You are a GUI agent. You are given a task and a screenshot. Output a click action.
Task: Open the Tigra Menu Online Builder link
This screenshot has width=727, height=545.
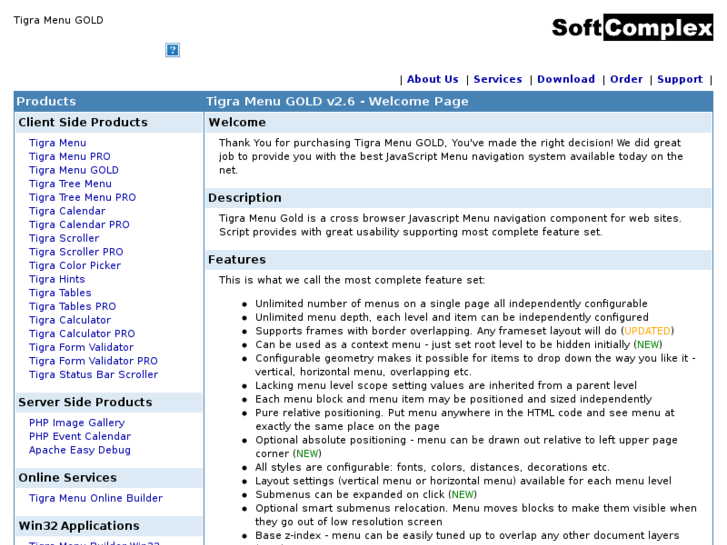point(96,498)
